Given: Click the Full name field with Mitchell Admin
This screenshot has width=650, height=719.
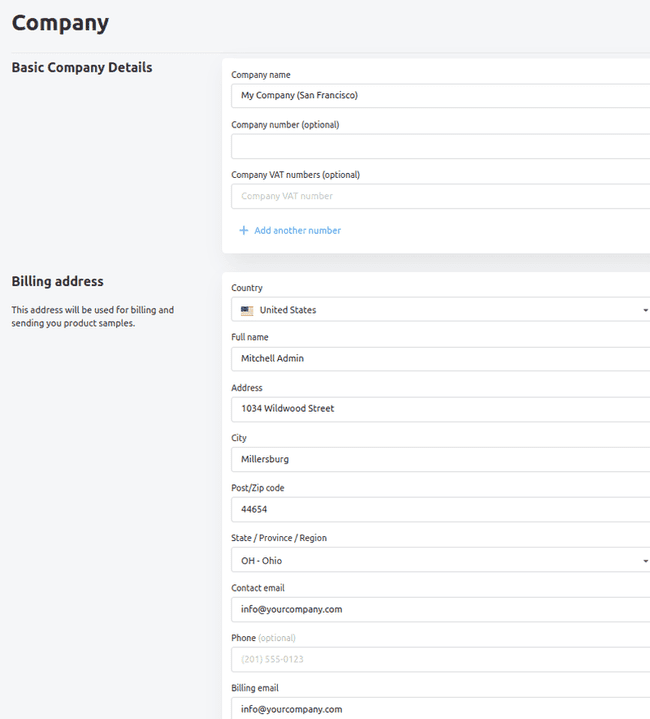Looking at the screenshot, I should point(440,359).
